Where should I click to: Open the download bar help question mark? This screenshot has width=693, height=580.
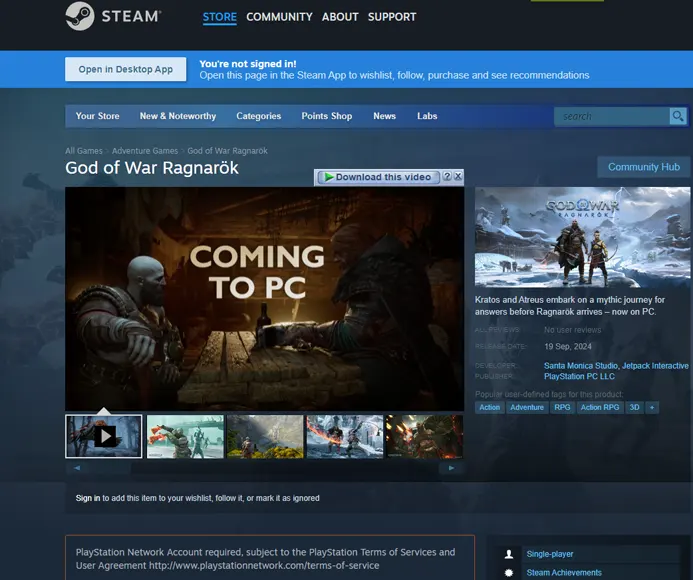tap(447, 176)
